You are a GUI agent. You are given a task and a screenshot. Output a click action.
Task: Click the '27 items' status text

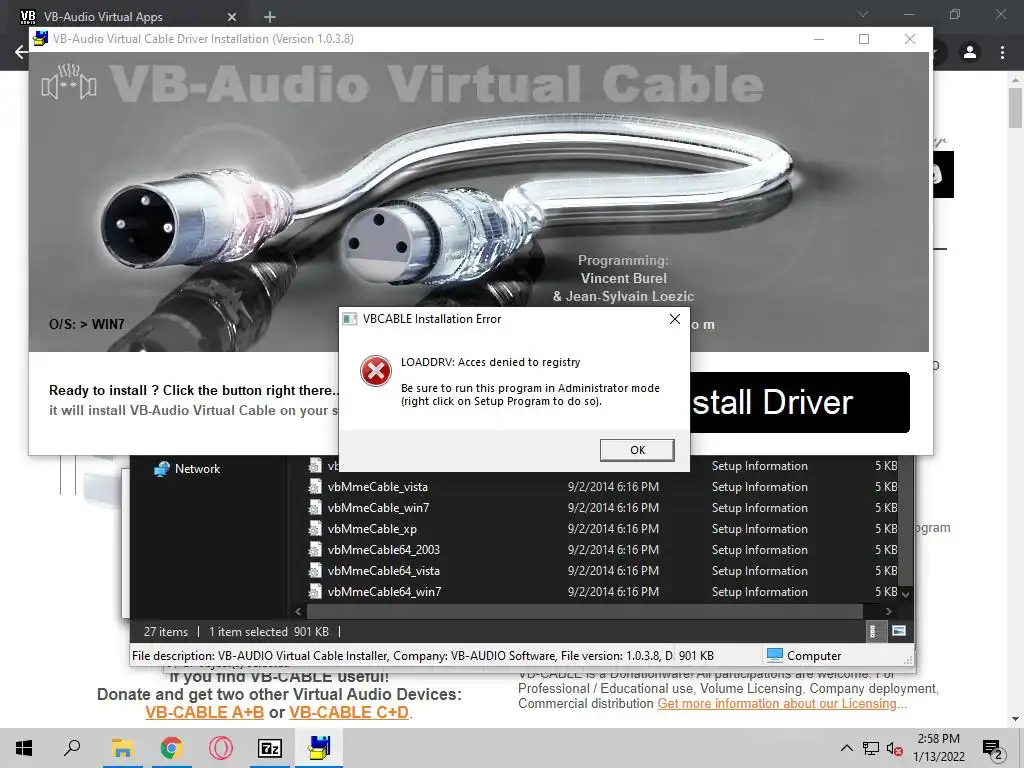pos(166,632)
